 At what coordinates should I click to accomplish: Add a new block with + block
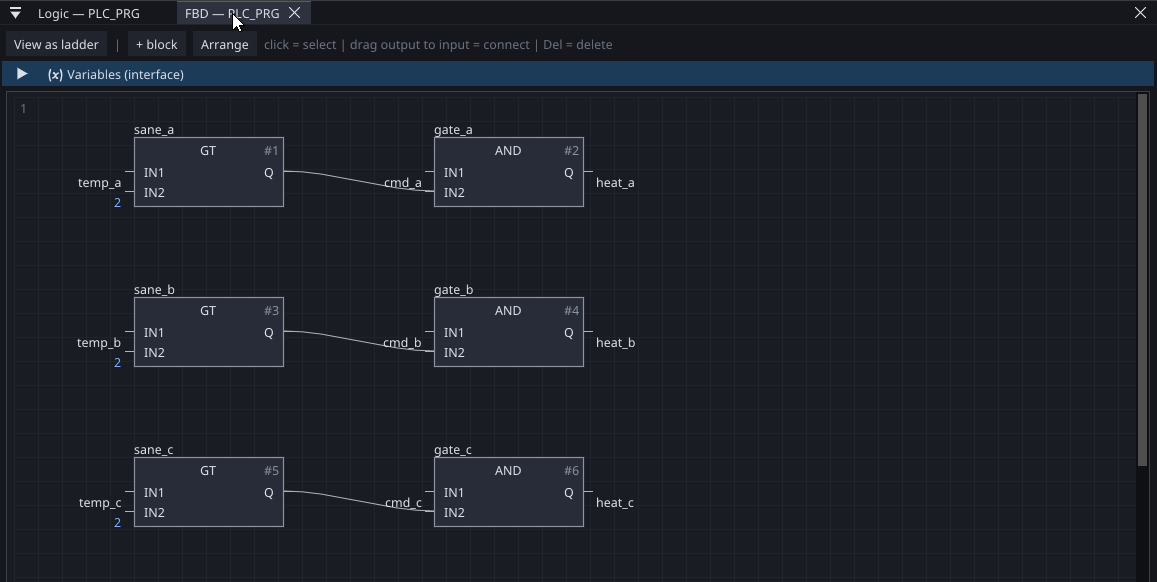click(156, 44)
